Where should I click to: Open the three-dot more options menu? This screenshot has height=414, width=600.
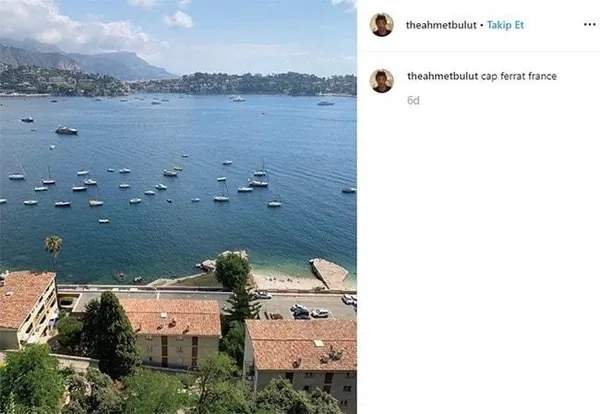point(589,24)
